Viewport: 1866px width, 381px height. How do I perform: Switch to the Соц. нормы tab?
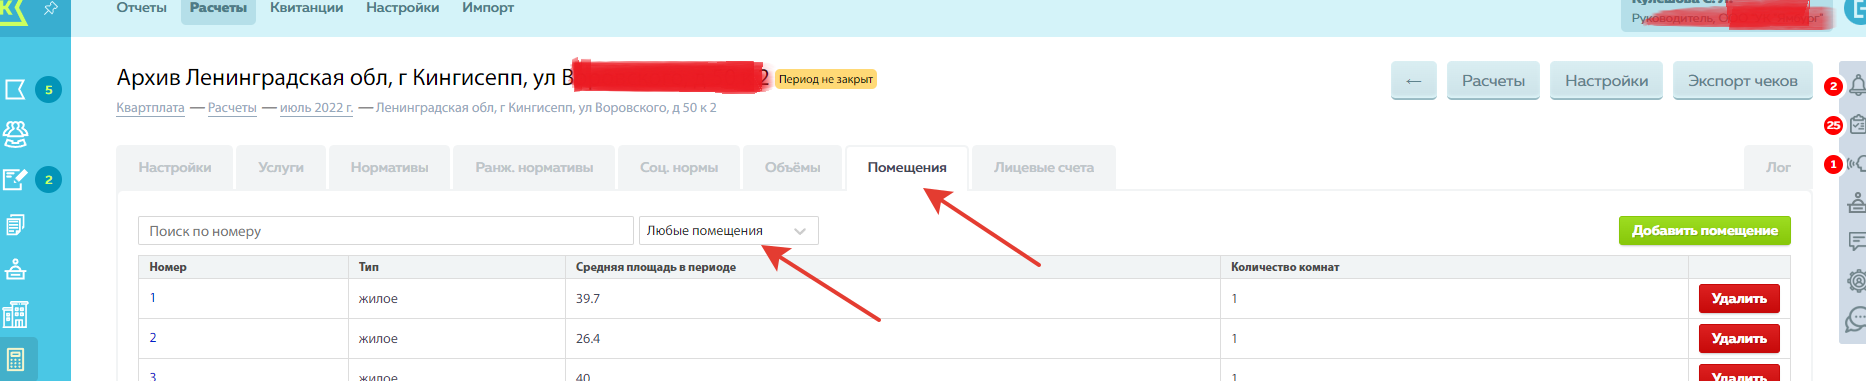click(x=679, y=168)
